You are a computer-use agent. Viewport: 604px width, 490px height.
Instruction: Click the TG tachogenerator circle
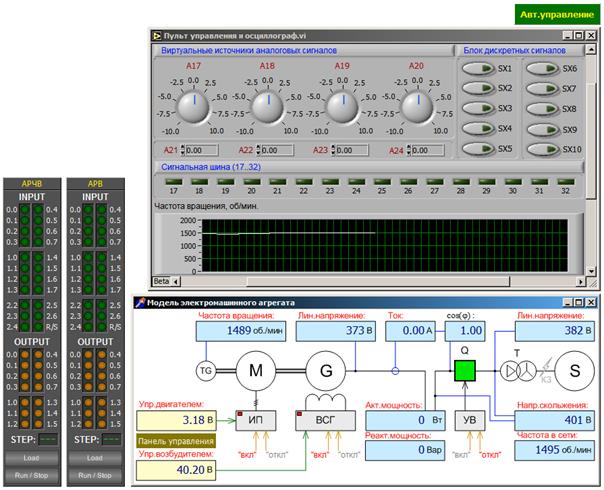pyautogui.click(x=207, y=370)
